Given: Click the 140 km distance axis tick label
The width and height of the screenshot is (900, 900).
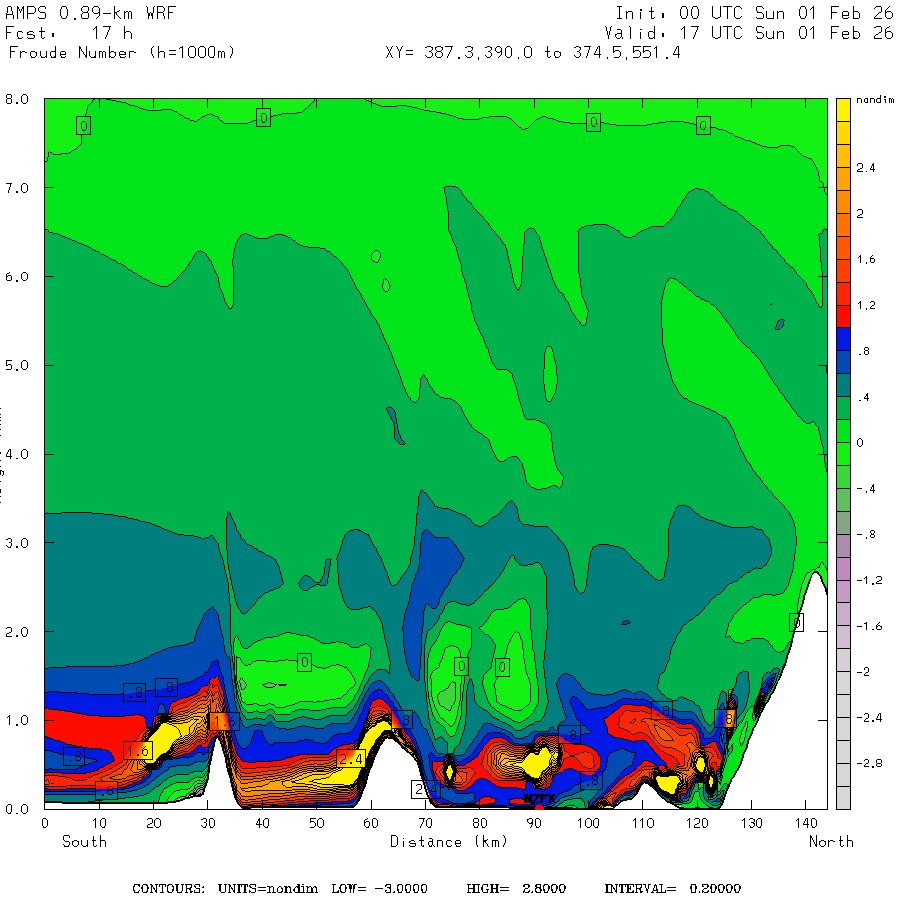Looking at the screenshot, I should [x=806, y=824].
